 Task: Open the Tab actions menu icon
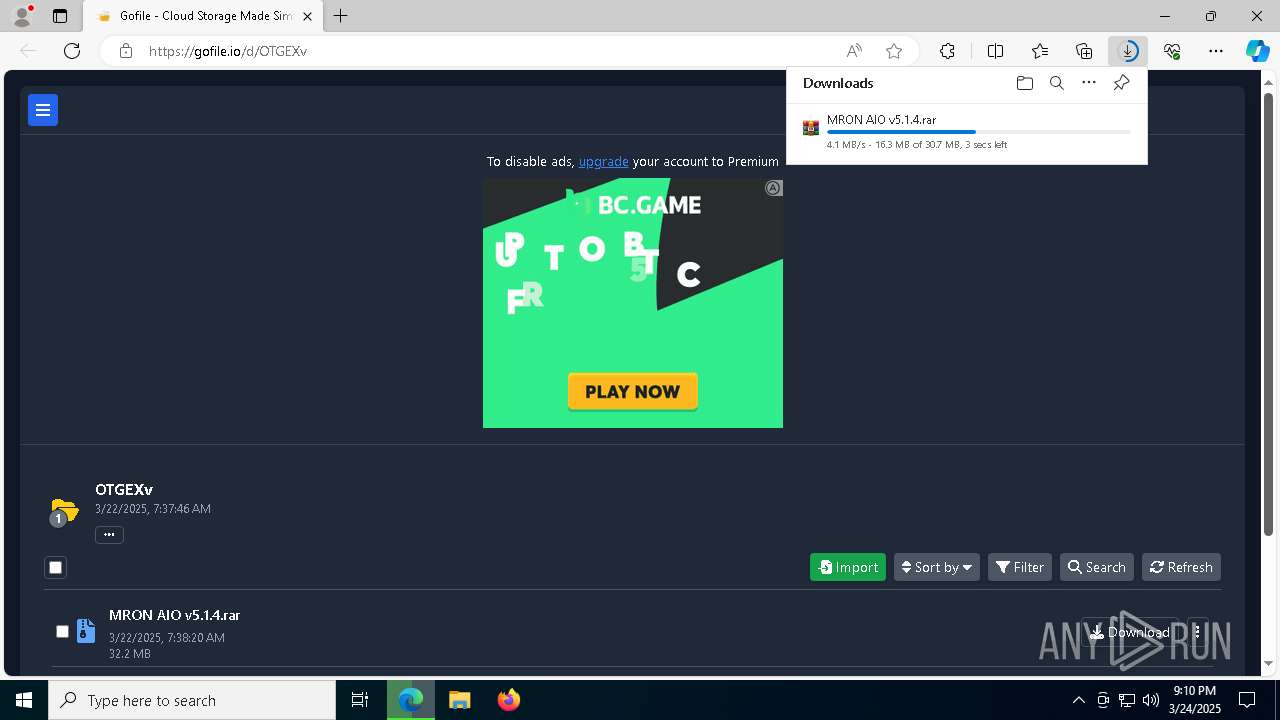pos(60,16)
